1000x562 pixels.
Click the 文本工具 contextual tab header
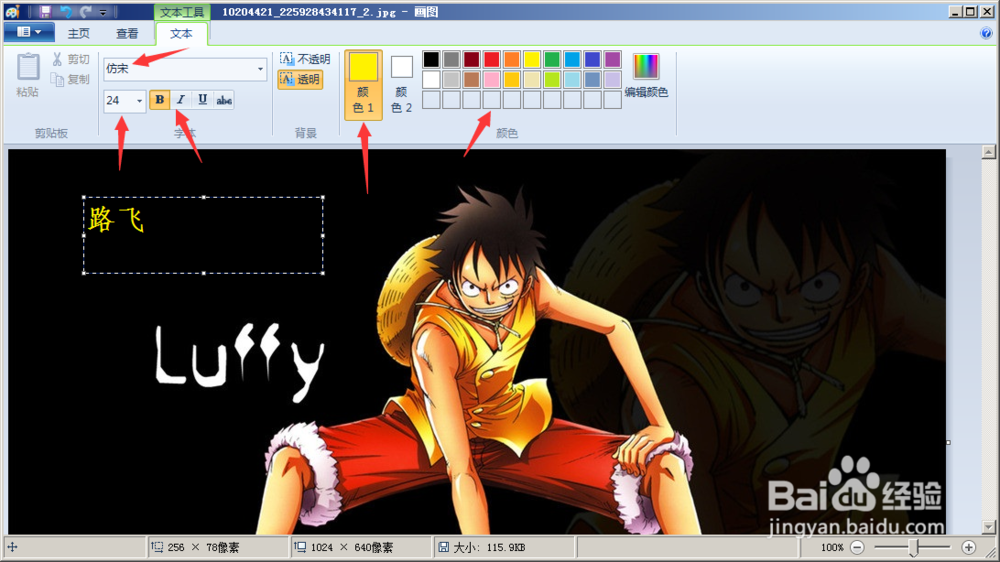(x=182, y=12)
